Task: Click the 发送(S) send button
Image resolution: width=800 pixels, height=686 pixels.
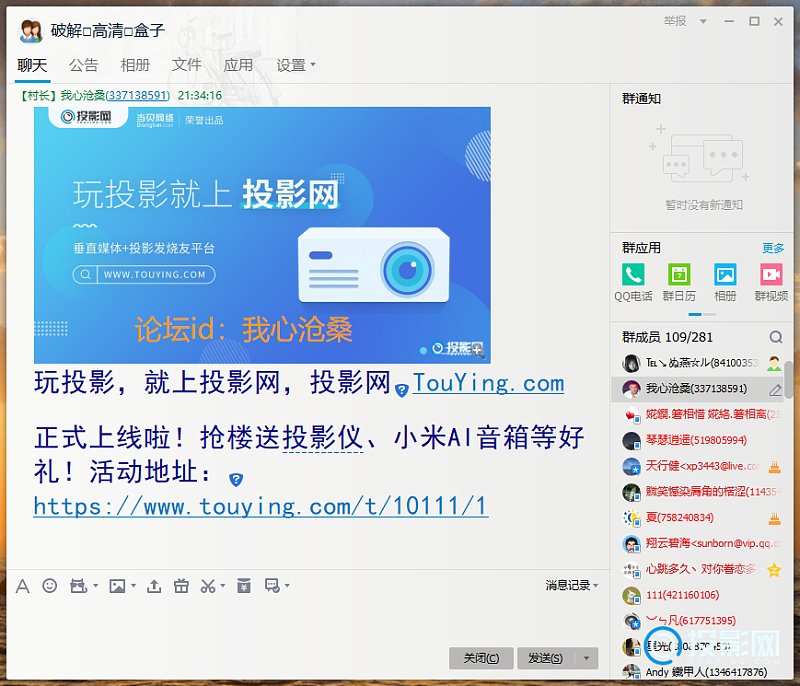Action: [546, 658]
